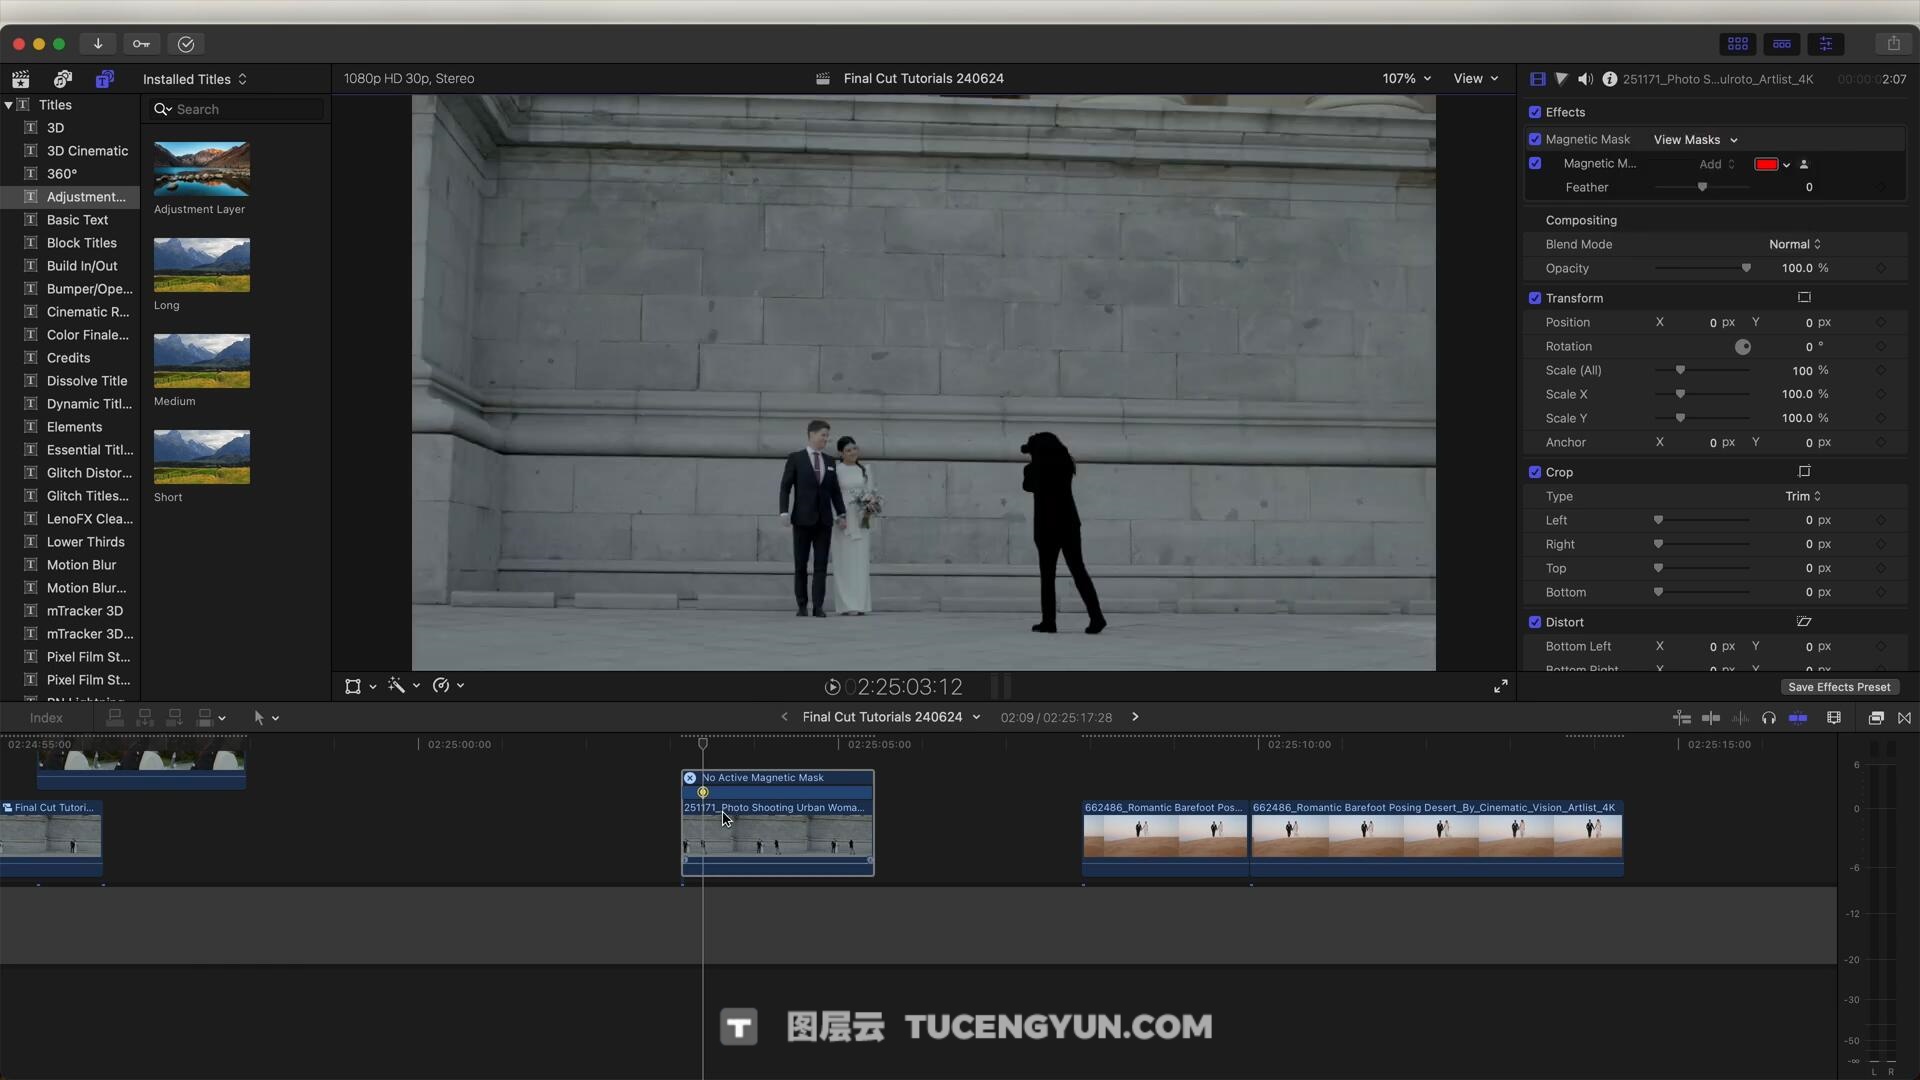Open the timeline Index button

(x=46, y=718)
